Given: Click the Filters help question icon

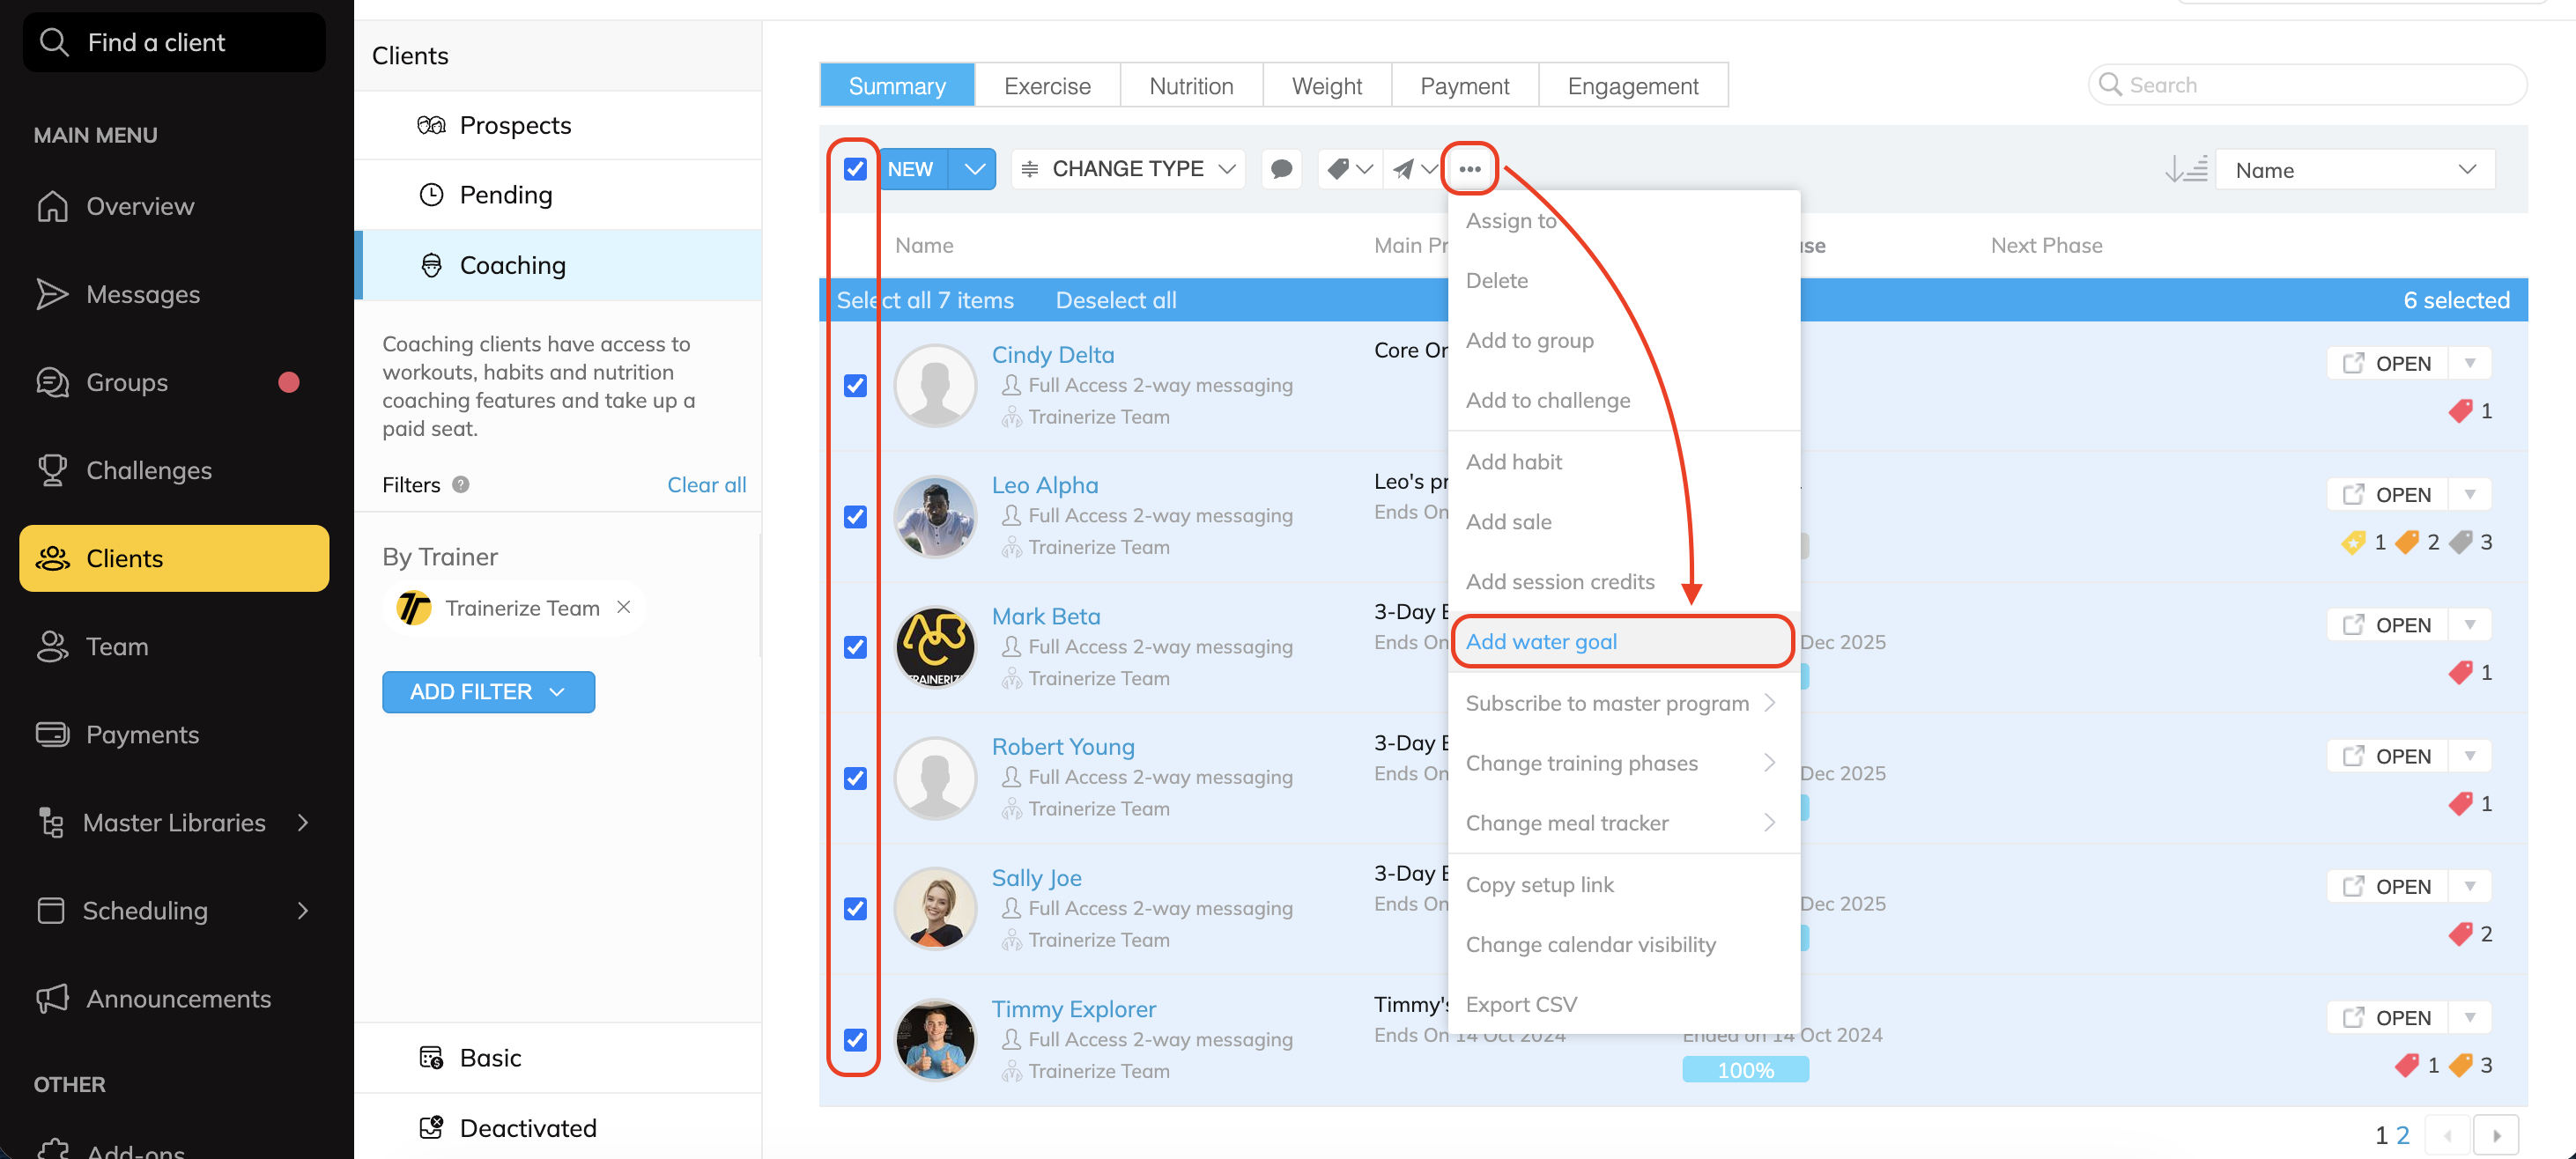Looking at the screenshot, I should pyautogui.click(x=461, y=484).
